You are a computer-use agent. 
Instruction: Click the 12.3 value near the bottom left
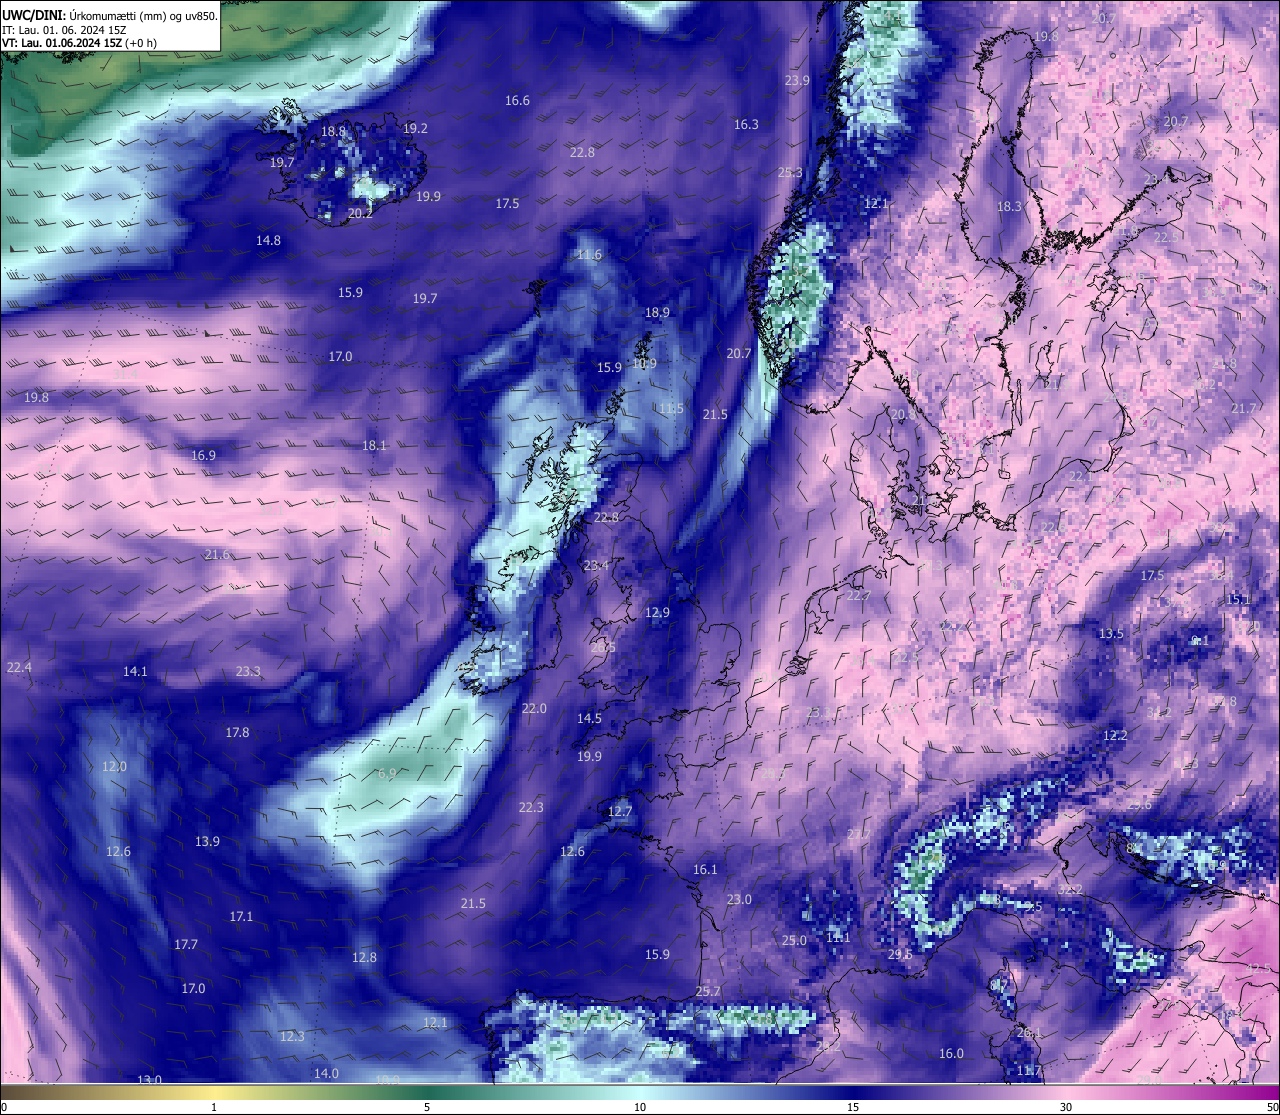point(292,1037)
